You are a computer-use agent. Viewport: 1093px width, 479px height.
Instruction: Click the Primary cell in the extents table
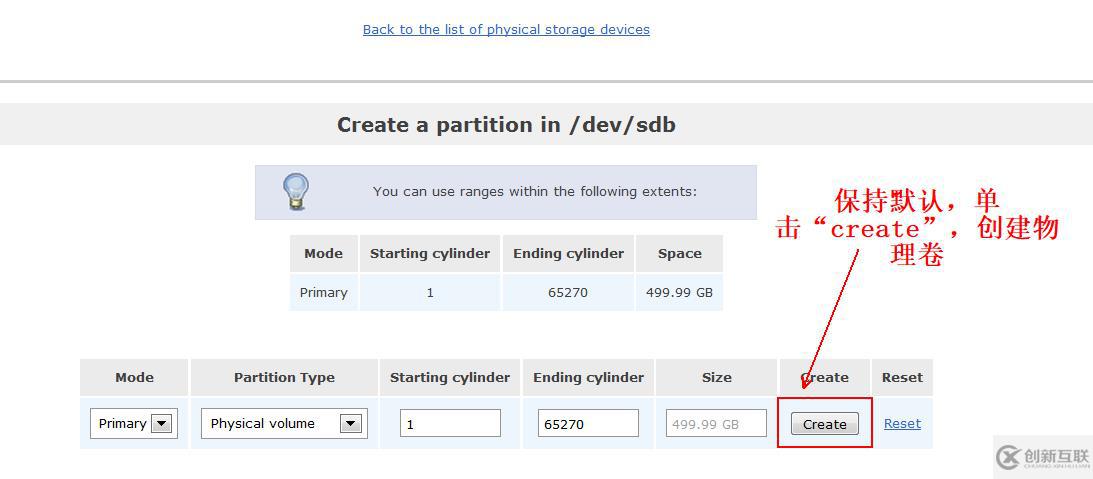[324, 293]
